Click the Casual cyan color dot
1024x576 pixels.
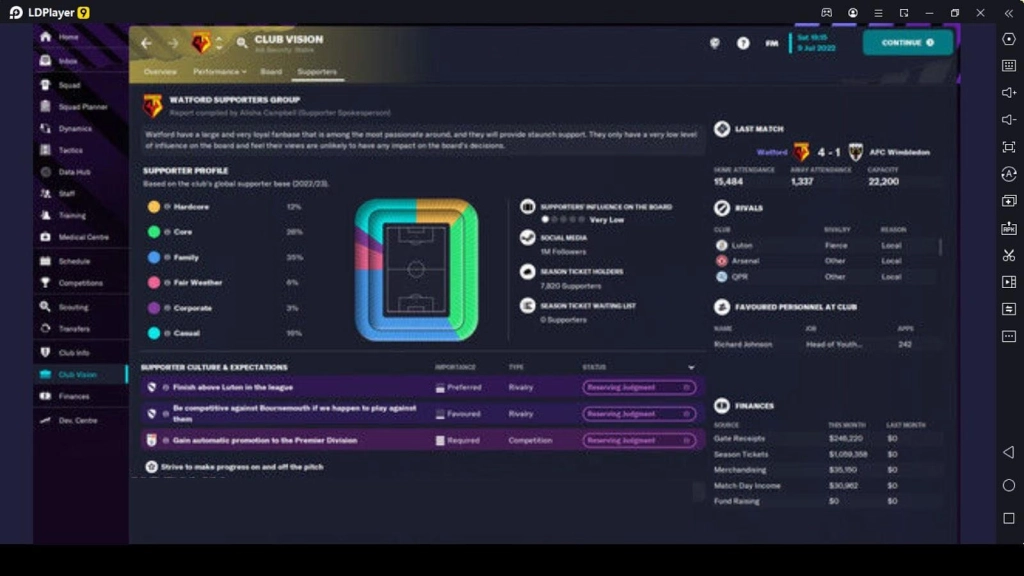(x=153, y=333)
